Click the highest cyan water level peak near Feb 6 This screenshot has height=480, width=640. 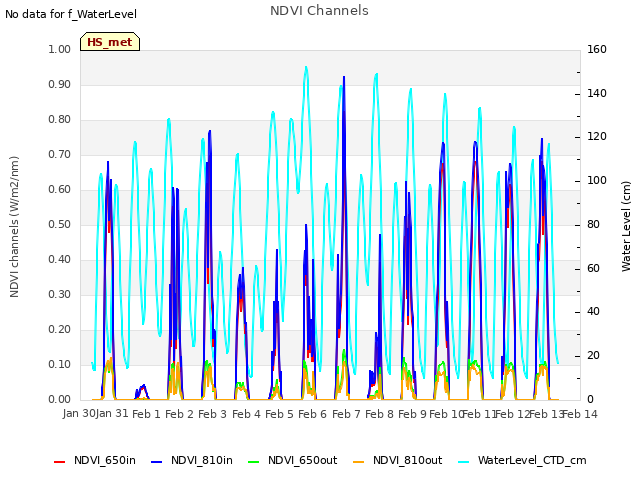[x=306, y=67]
